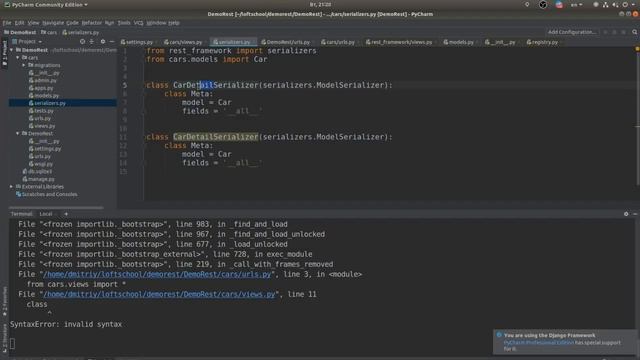The height and width of the screenshot is (360, 640).
Task: Click the clock in the top bar
Action: pos(320,4)
